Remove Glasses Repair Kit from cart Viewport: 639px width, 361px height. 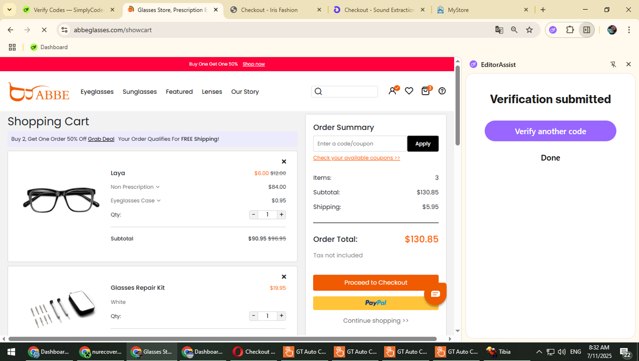tap(284, 277)
